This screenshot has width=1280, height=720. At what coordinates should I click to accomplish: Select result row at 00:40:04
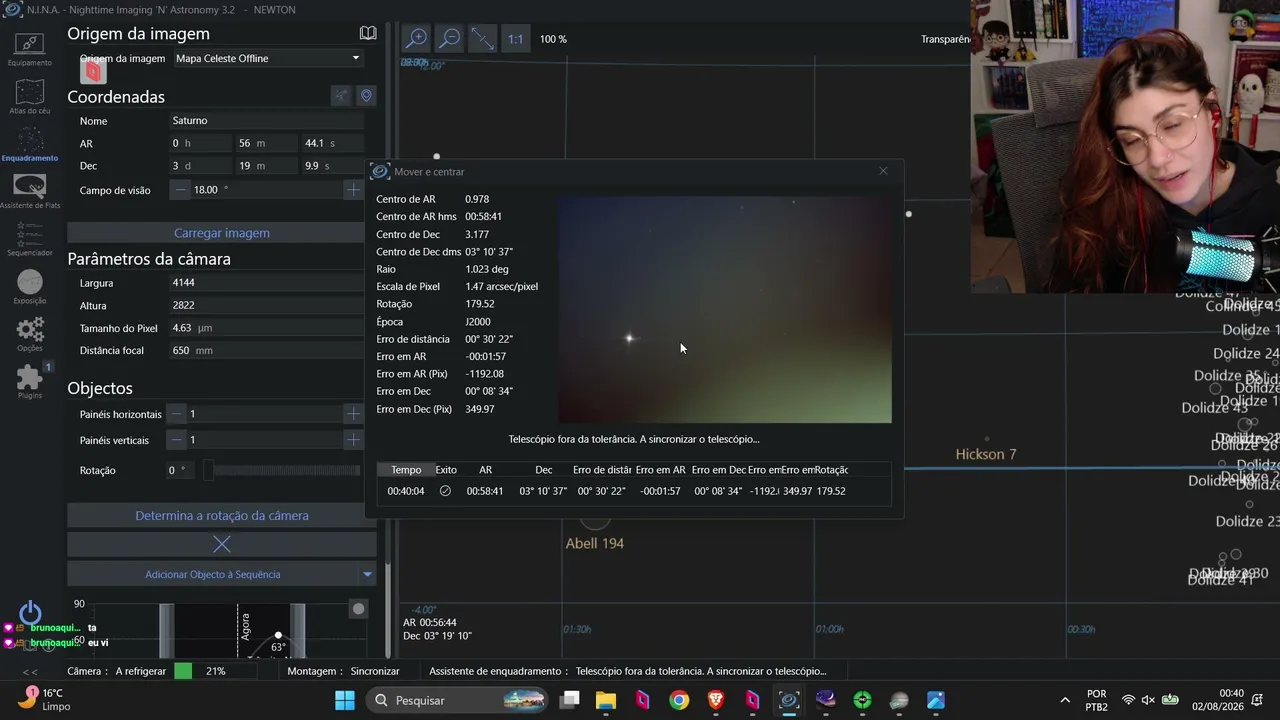pos(633,491)
